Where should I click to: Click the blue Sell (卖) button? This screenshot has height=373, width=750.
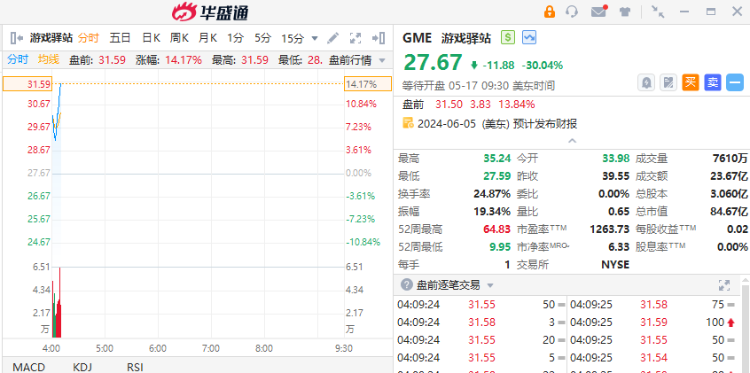[713, 83]
